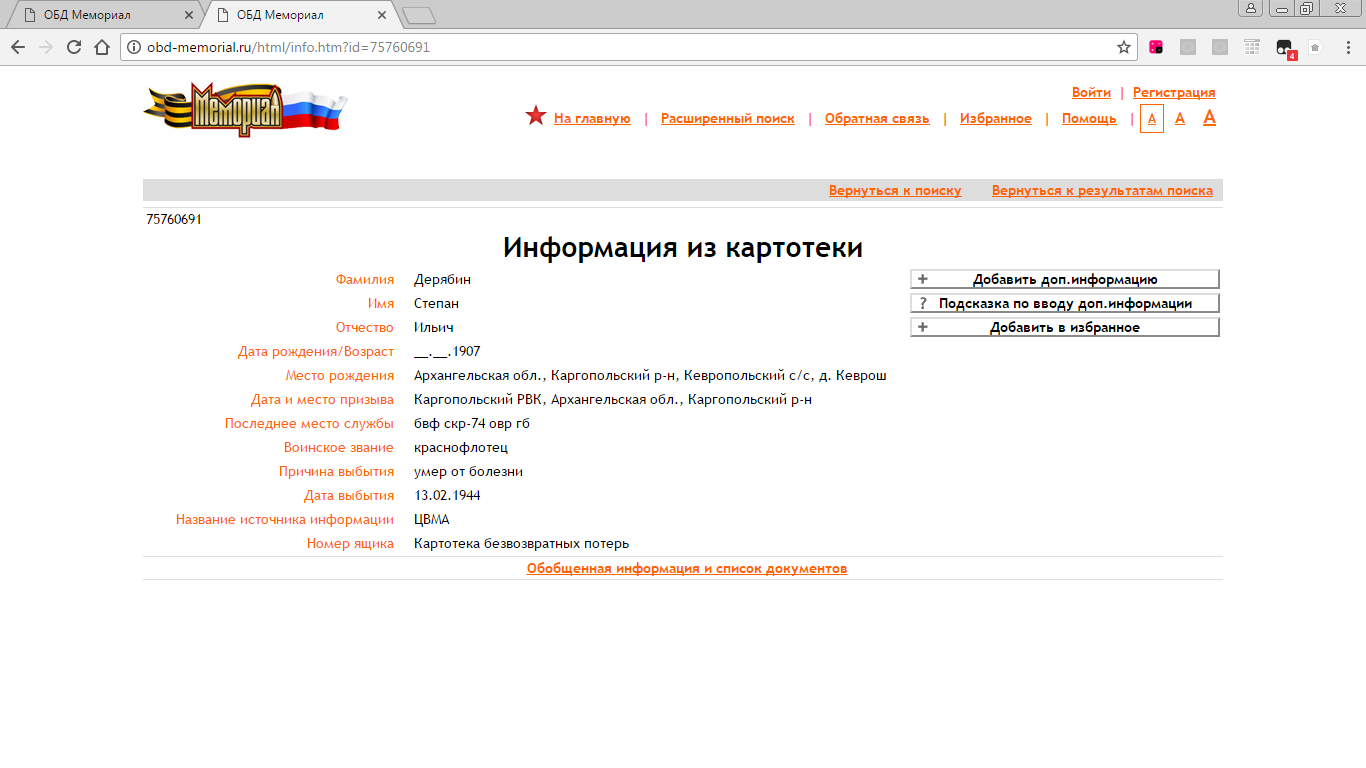Open the browser home page icon

[x=102, y=47]
